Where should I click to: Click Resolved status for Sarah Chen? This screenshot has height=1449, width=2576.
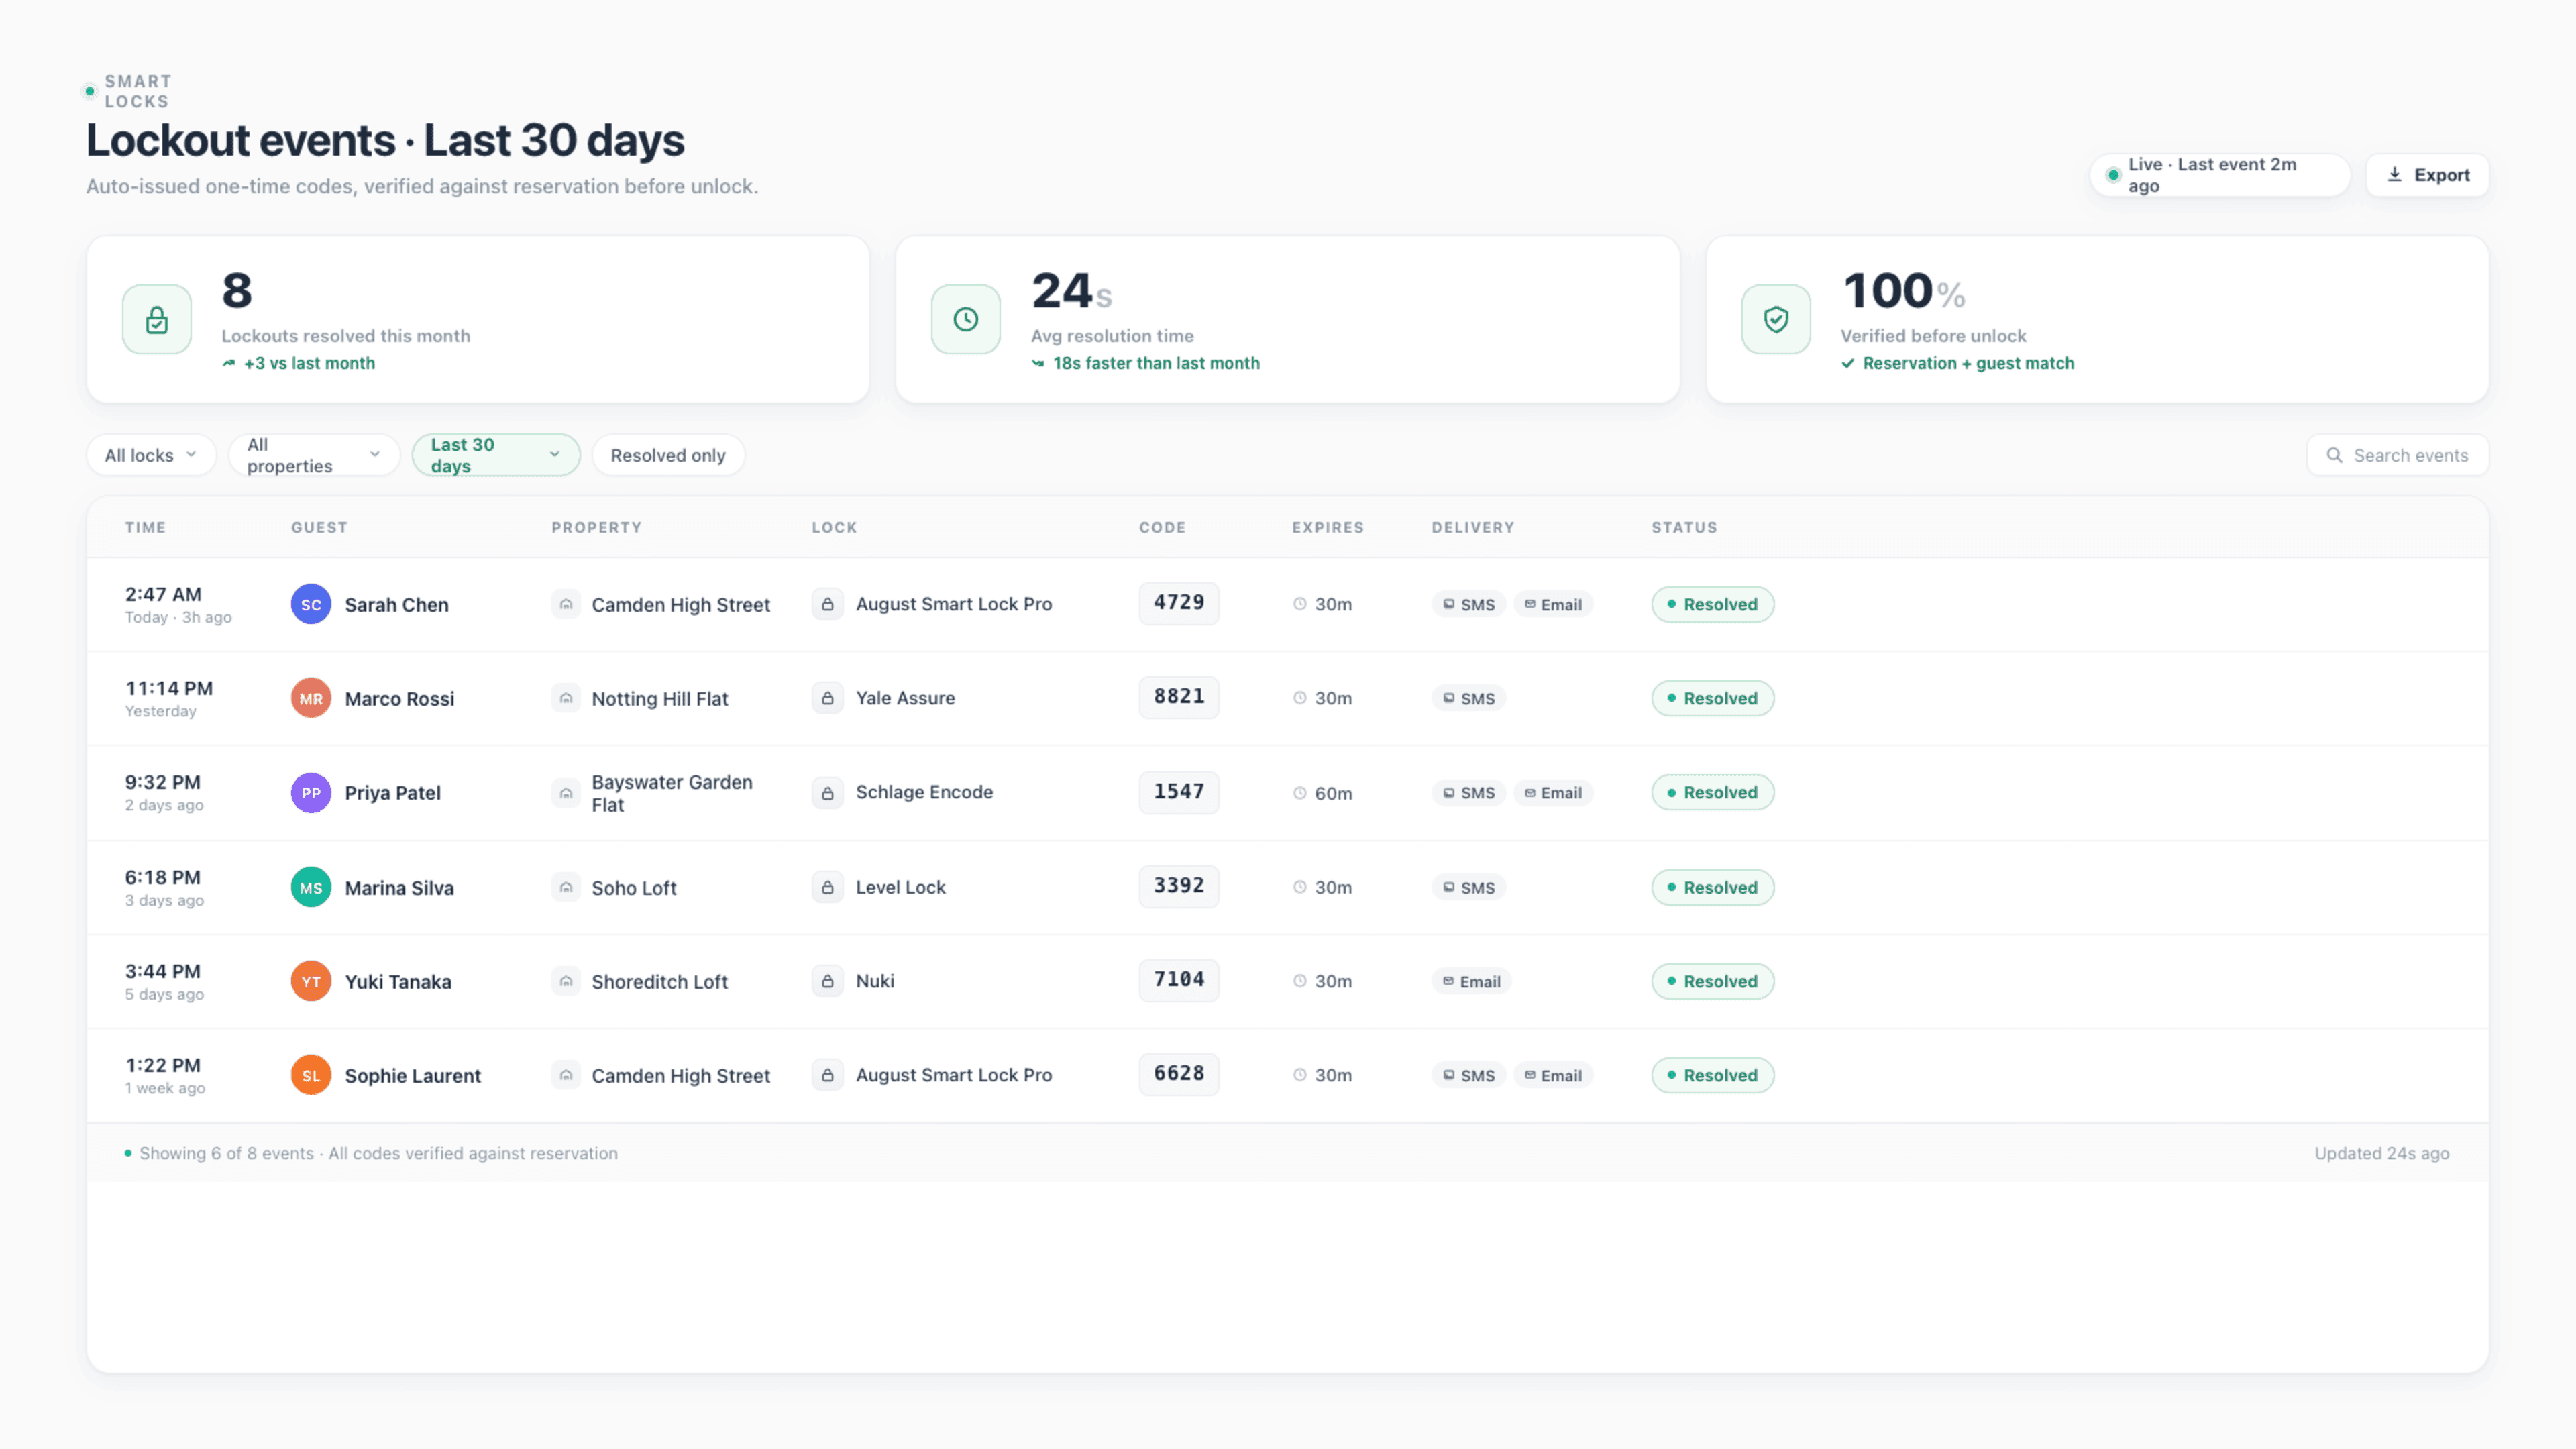click(1712, 604)
